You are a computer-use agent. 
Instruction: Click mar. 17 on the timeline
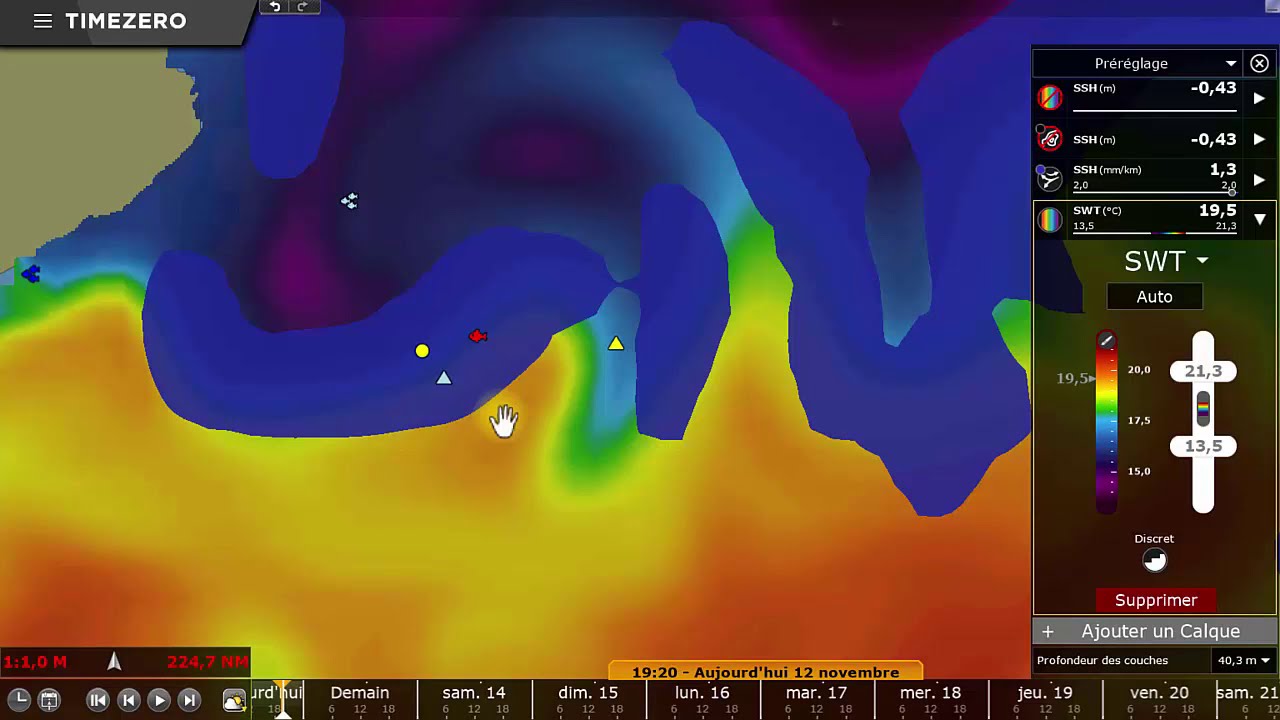pyautogui.click(x=816, y=692)
